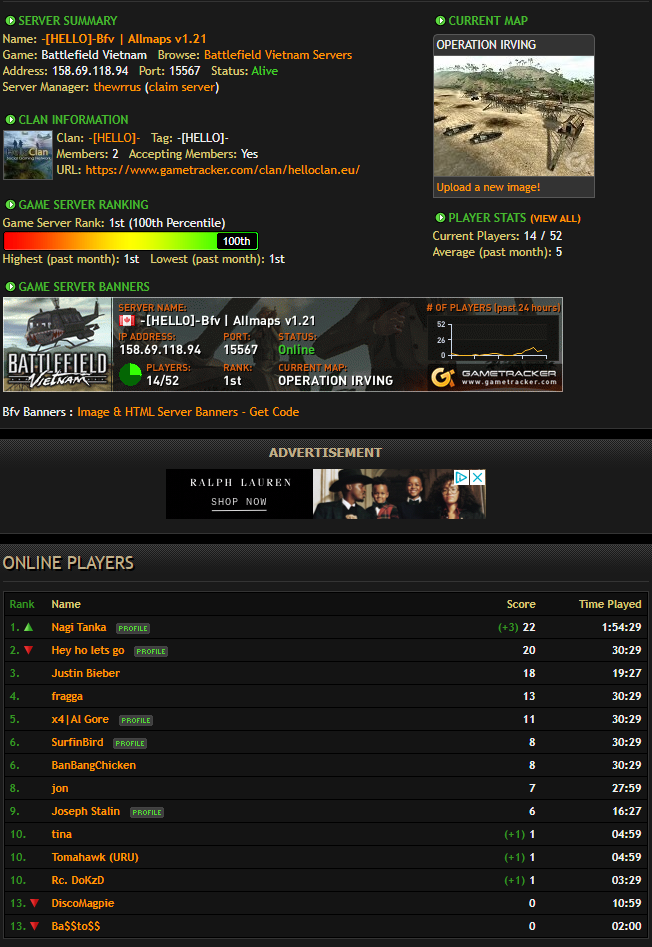
Task: Click the 158.69.118.94 address in Server Summary
Action: (x=90, y=71)
